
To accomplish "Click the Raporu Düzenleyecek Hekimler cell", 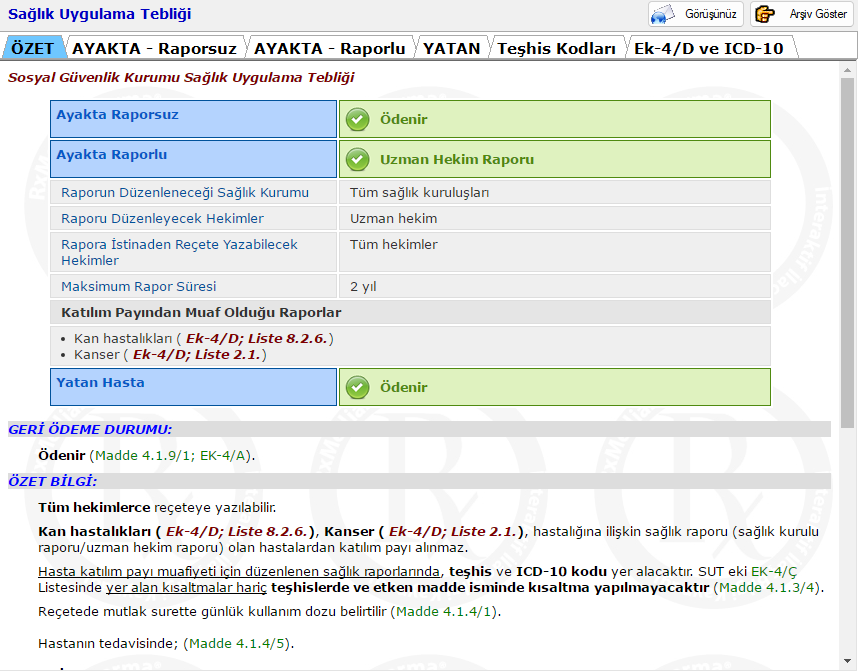I will point(193,218).
